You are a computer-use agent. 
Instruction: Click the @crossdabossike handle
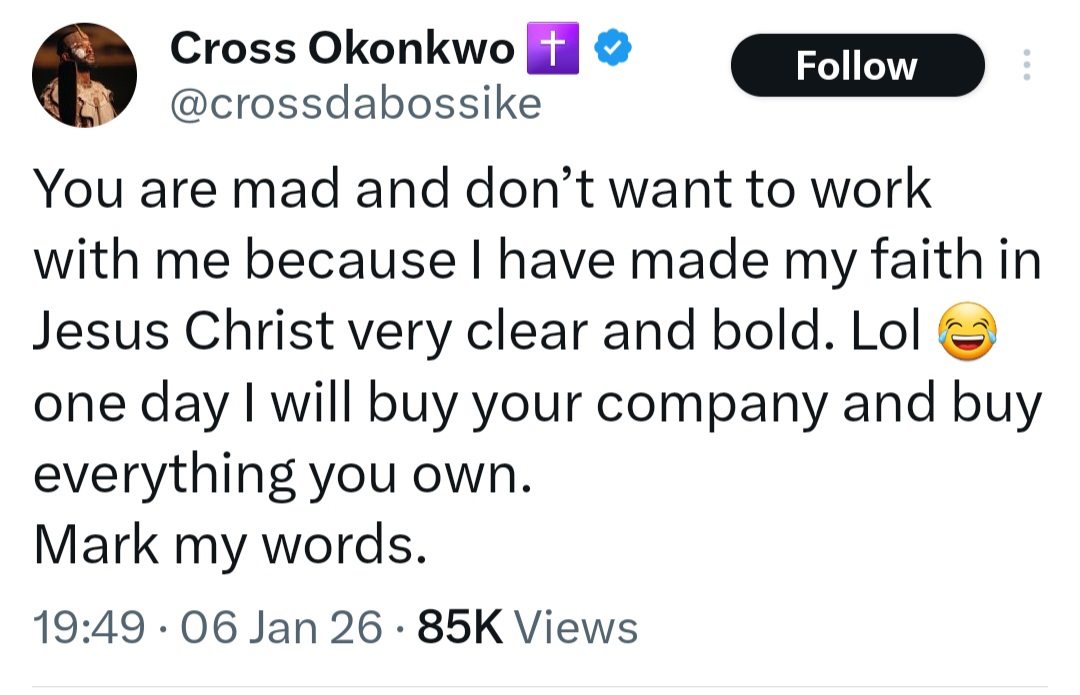click(x=355, y=103)
